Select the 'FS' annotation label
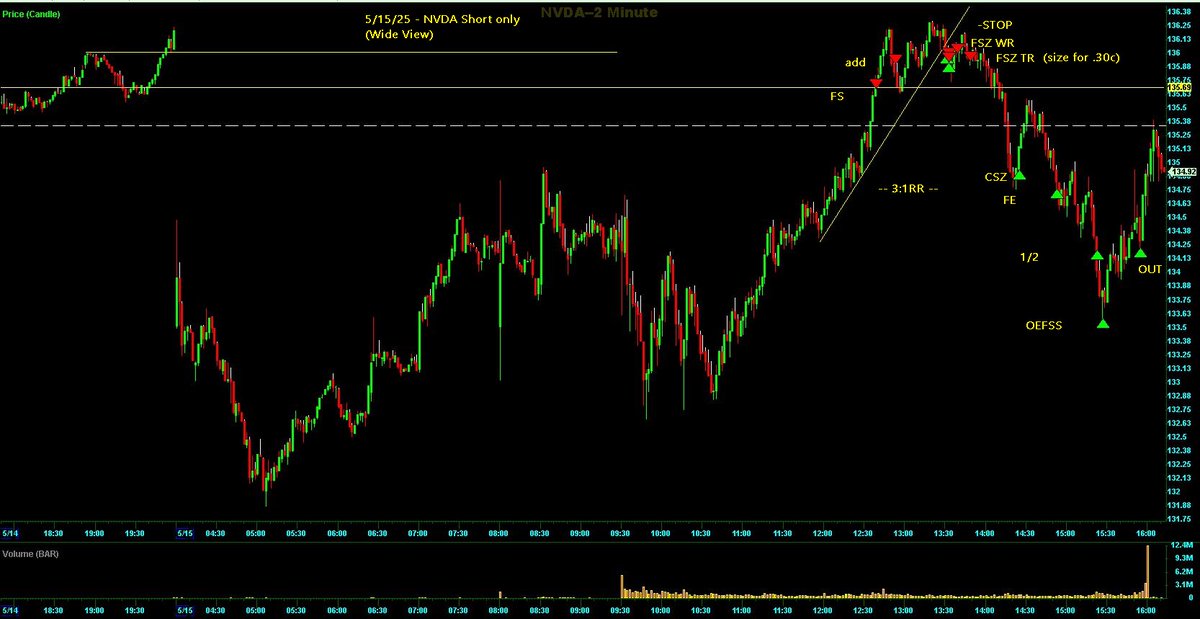Screen dimensions: 1200x619 pyautogui.click(x=837, y=97)
